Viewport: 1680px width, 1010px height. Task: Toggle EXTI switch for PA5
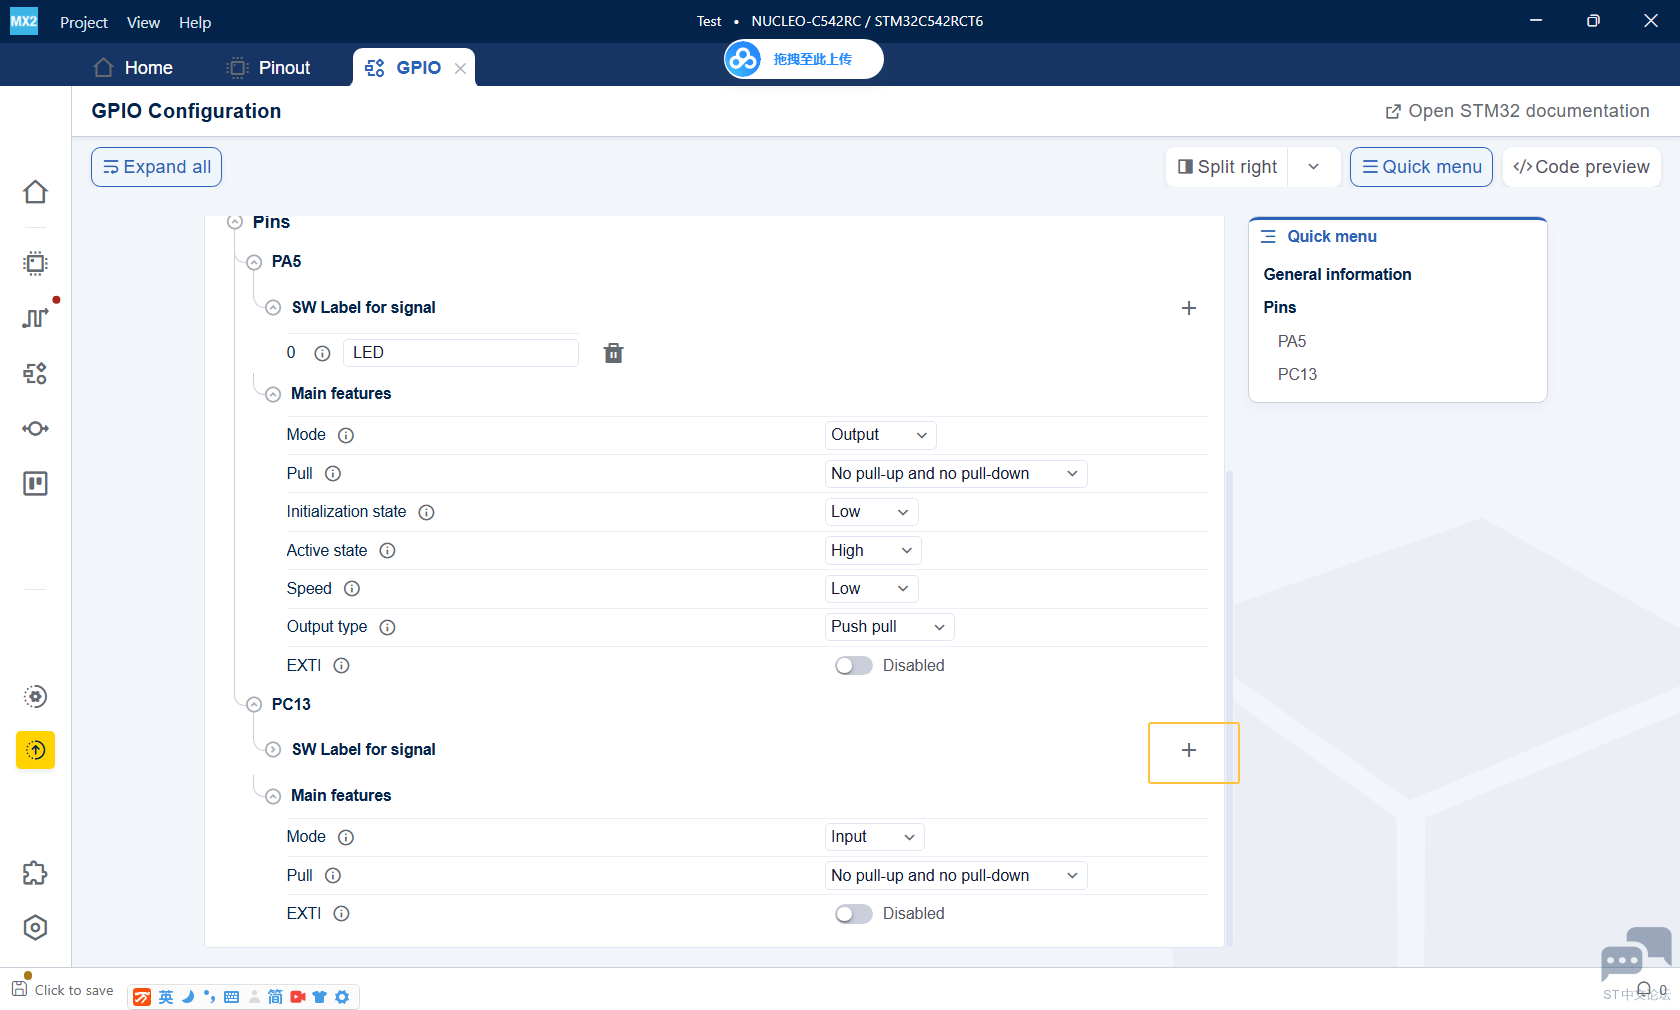854,666
